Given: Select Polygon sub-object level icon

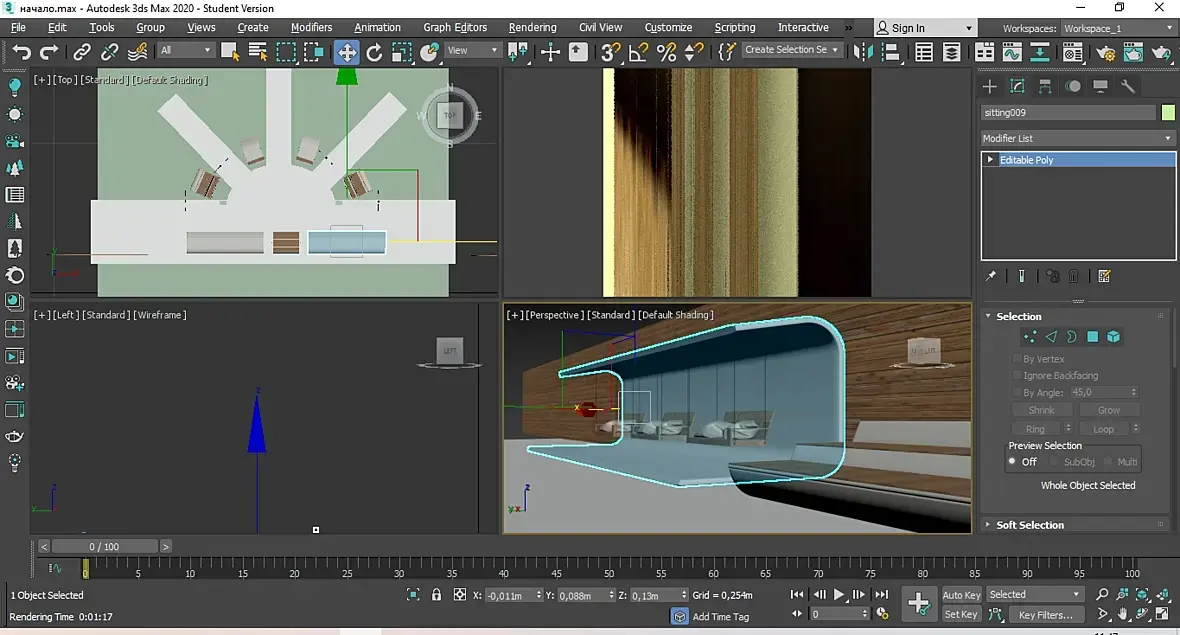Looking at the screenshot, I should (1093, 337).
